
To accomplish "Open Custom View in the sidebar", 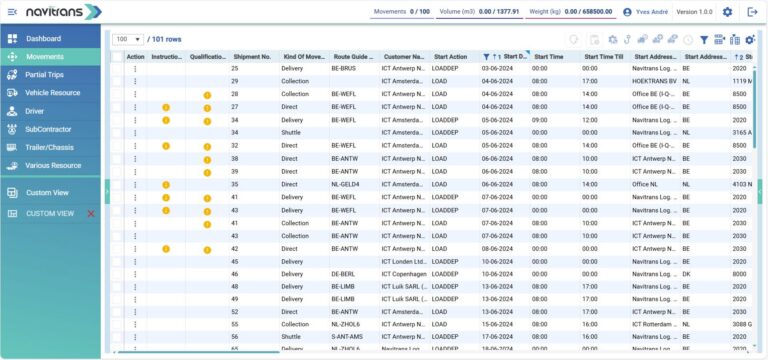I will (50, 192).
